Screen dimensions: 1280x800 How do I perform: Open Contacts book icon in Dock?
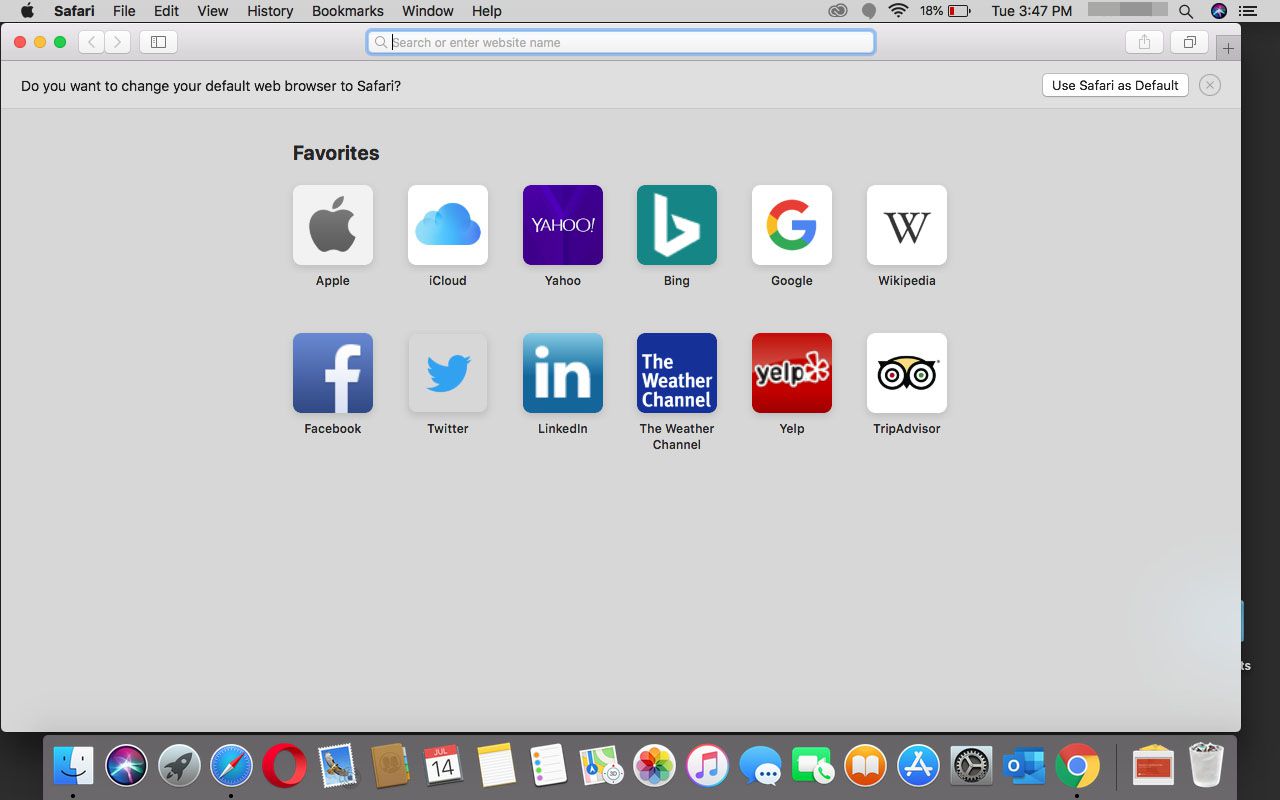click(390, 767)
